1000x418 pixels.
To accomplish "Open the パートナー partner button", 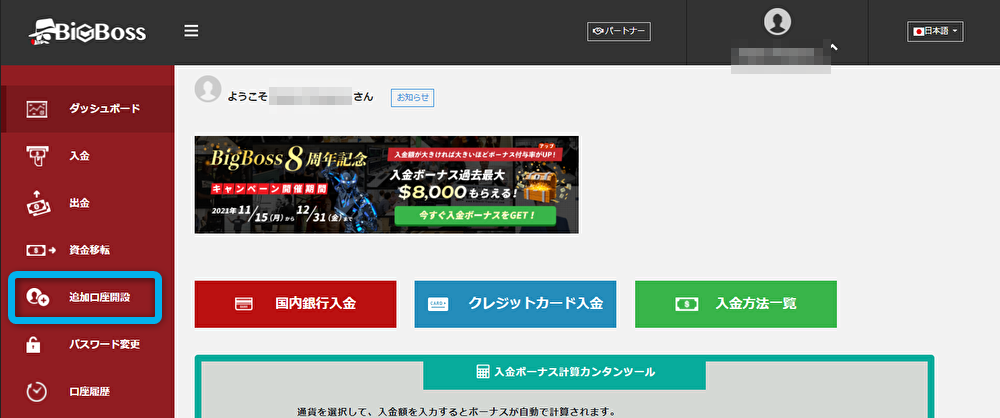I will (619, 31).
